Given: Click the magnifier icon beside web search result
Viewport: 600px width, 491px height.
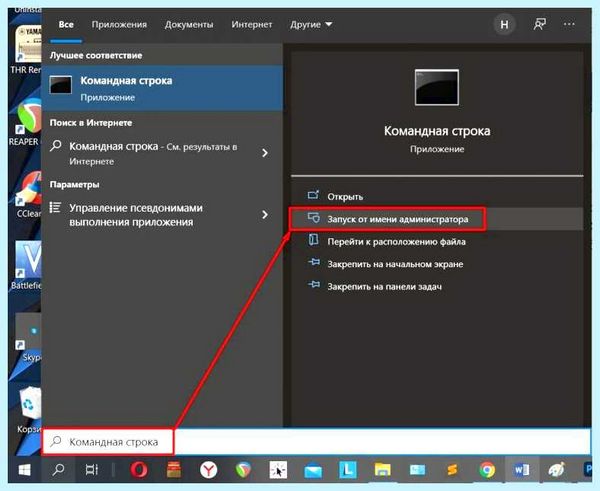Looking at the screenshot, I should [x=56, y=146].
